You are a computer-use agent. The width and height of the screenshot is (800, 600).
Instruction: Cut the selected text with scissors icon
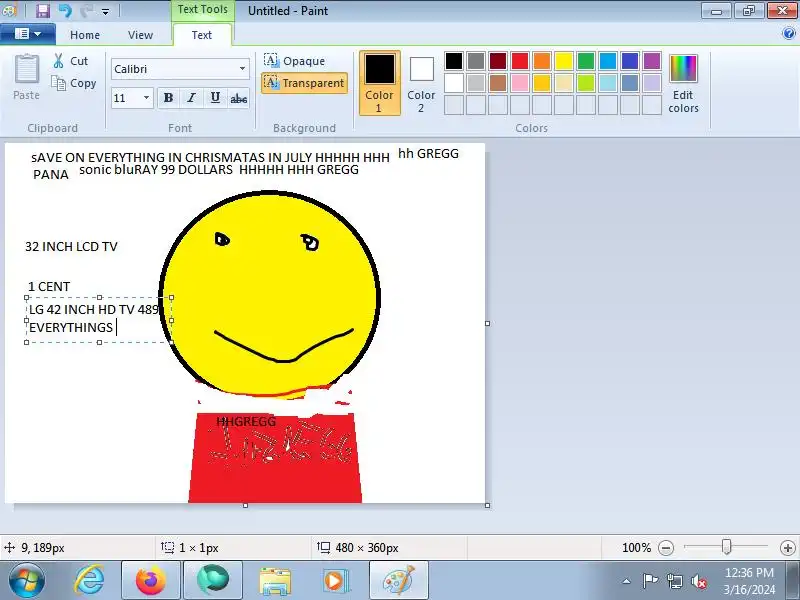(71, 61)
